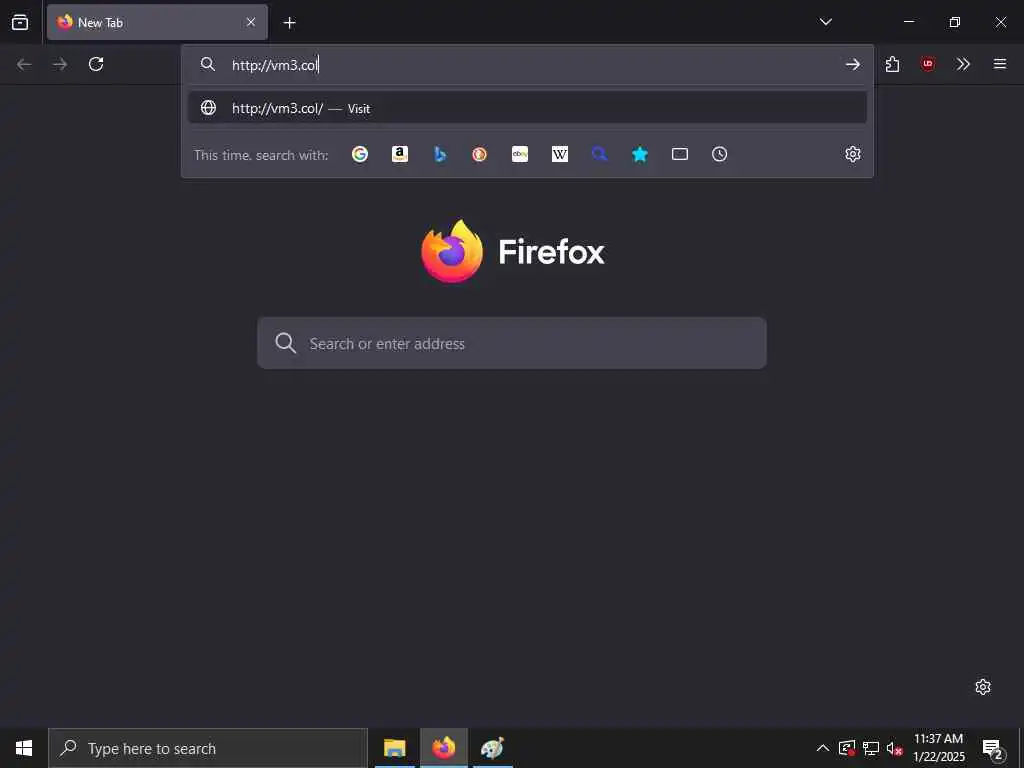Click the URL bar text http://vm3.col
The width and height of the screenshot is (1024, 768).
(x=275, y=65)
